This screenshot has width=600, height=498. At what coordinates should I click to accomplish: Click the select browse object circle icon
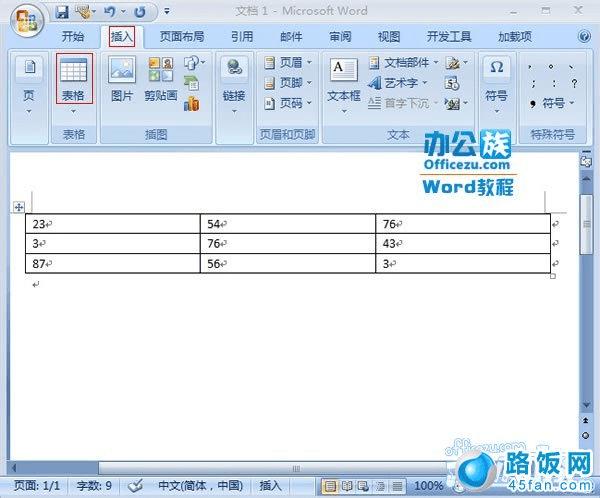[x=585, y=435]
